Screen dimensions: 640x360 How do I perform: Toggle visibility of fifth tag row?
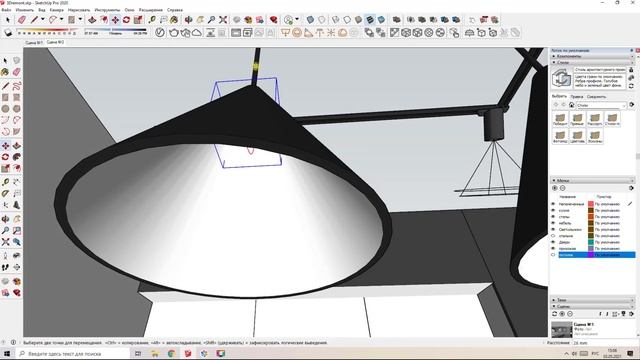[x=553, y=229]
